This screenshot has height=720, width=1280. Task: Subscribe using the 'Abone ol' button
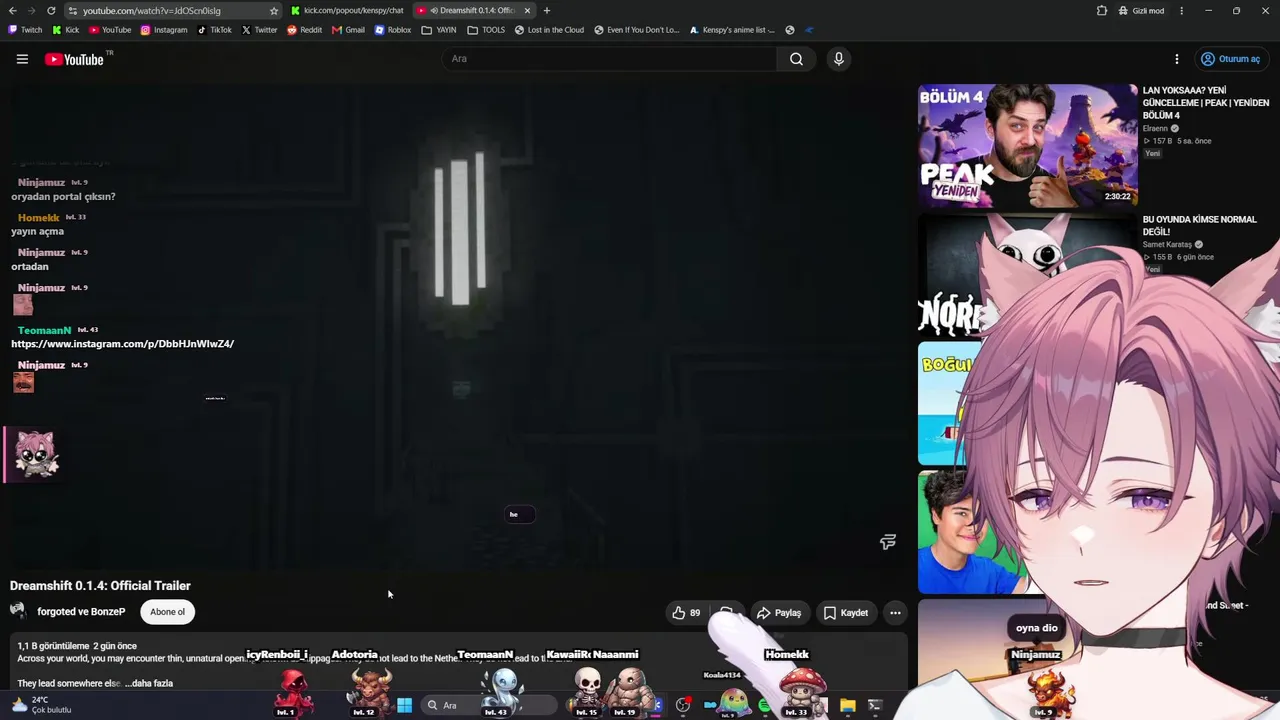point(167,612)
